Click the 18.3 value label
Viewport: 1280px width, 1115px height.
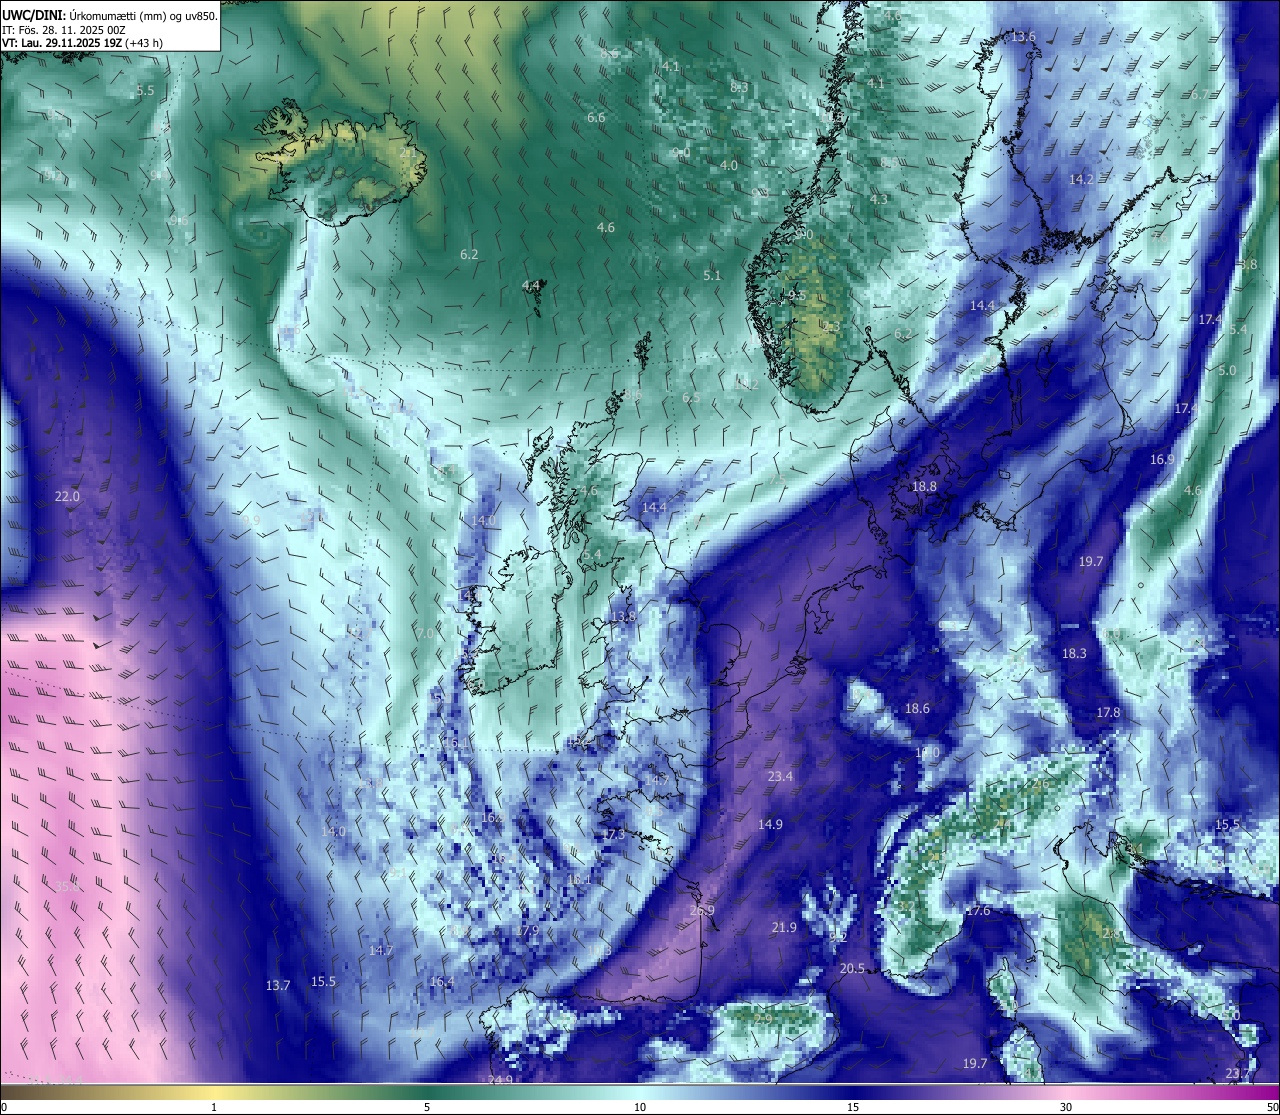1073,653
